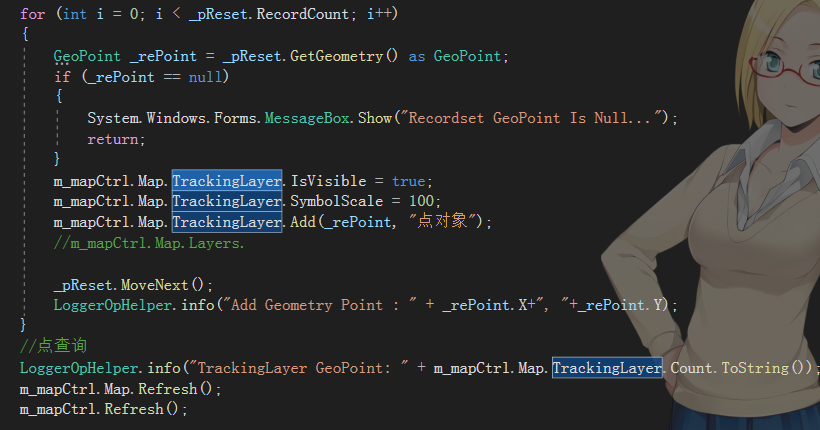Click the final m_mapCtrl.Refresh() statement
The width and height of the screenshot is (820, 430).
[x=104, y=409]
